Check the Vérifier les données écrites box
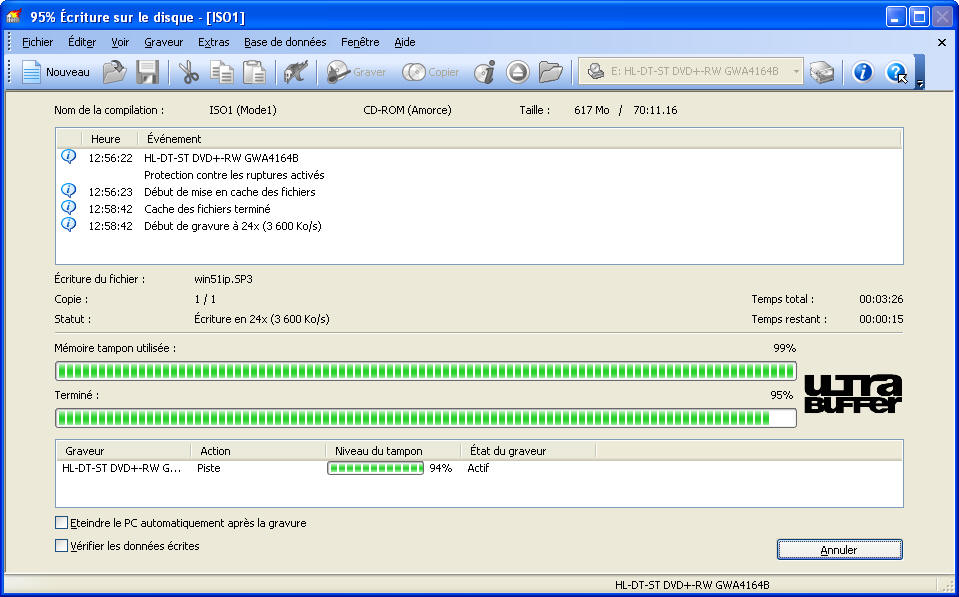959x597 pixels. (62, 546)
